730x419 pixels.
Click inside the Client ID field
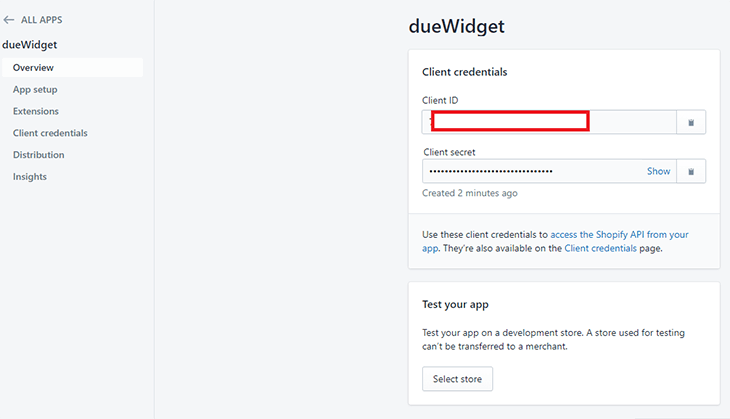[549, 122]
